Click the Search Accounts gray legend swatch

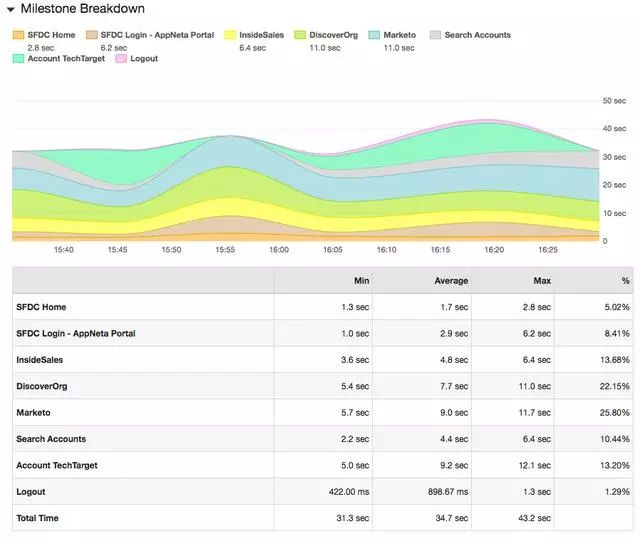tap(436, 35)
